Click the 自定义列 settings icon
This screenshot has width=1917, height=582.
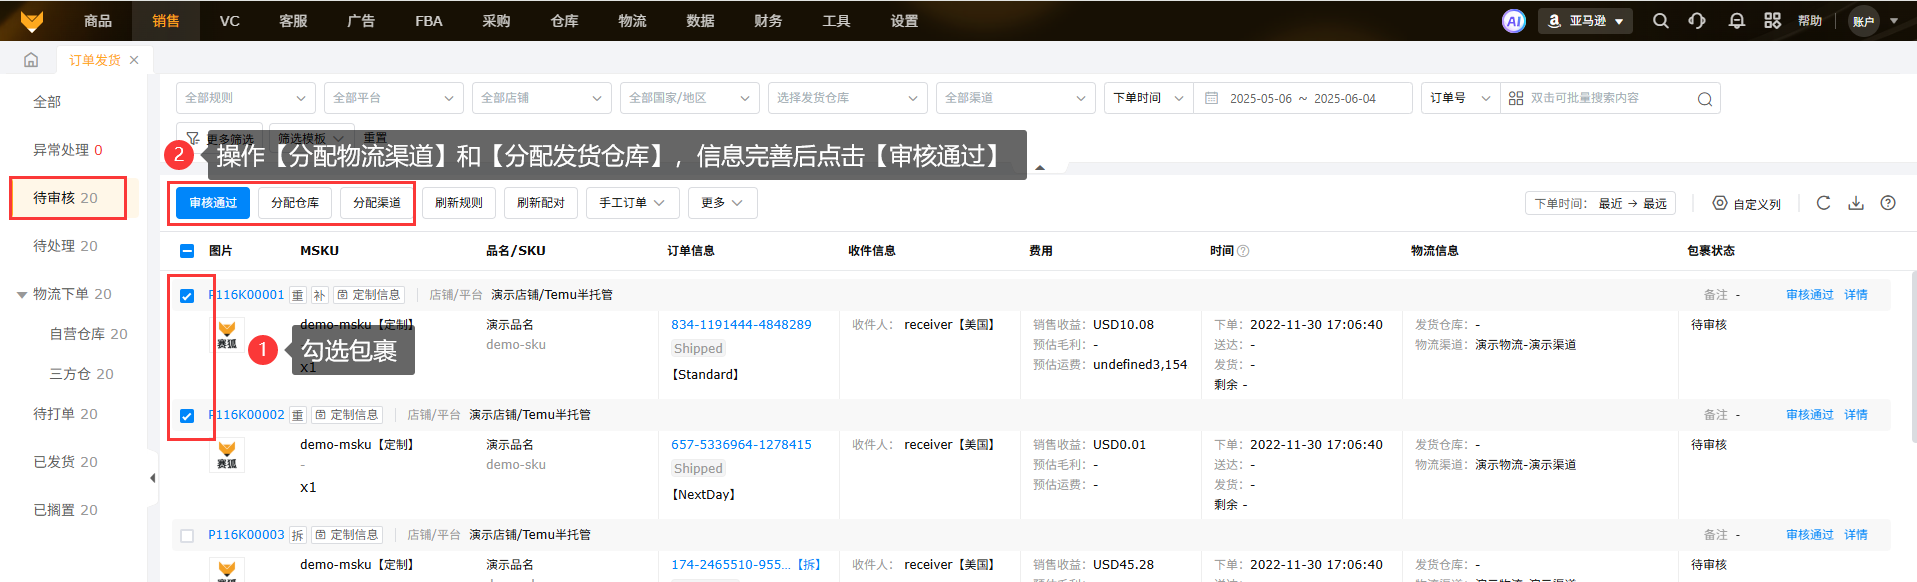tap(1720, 203)
